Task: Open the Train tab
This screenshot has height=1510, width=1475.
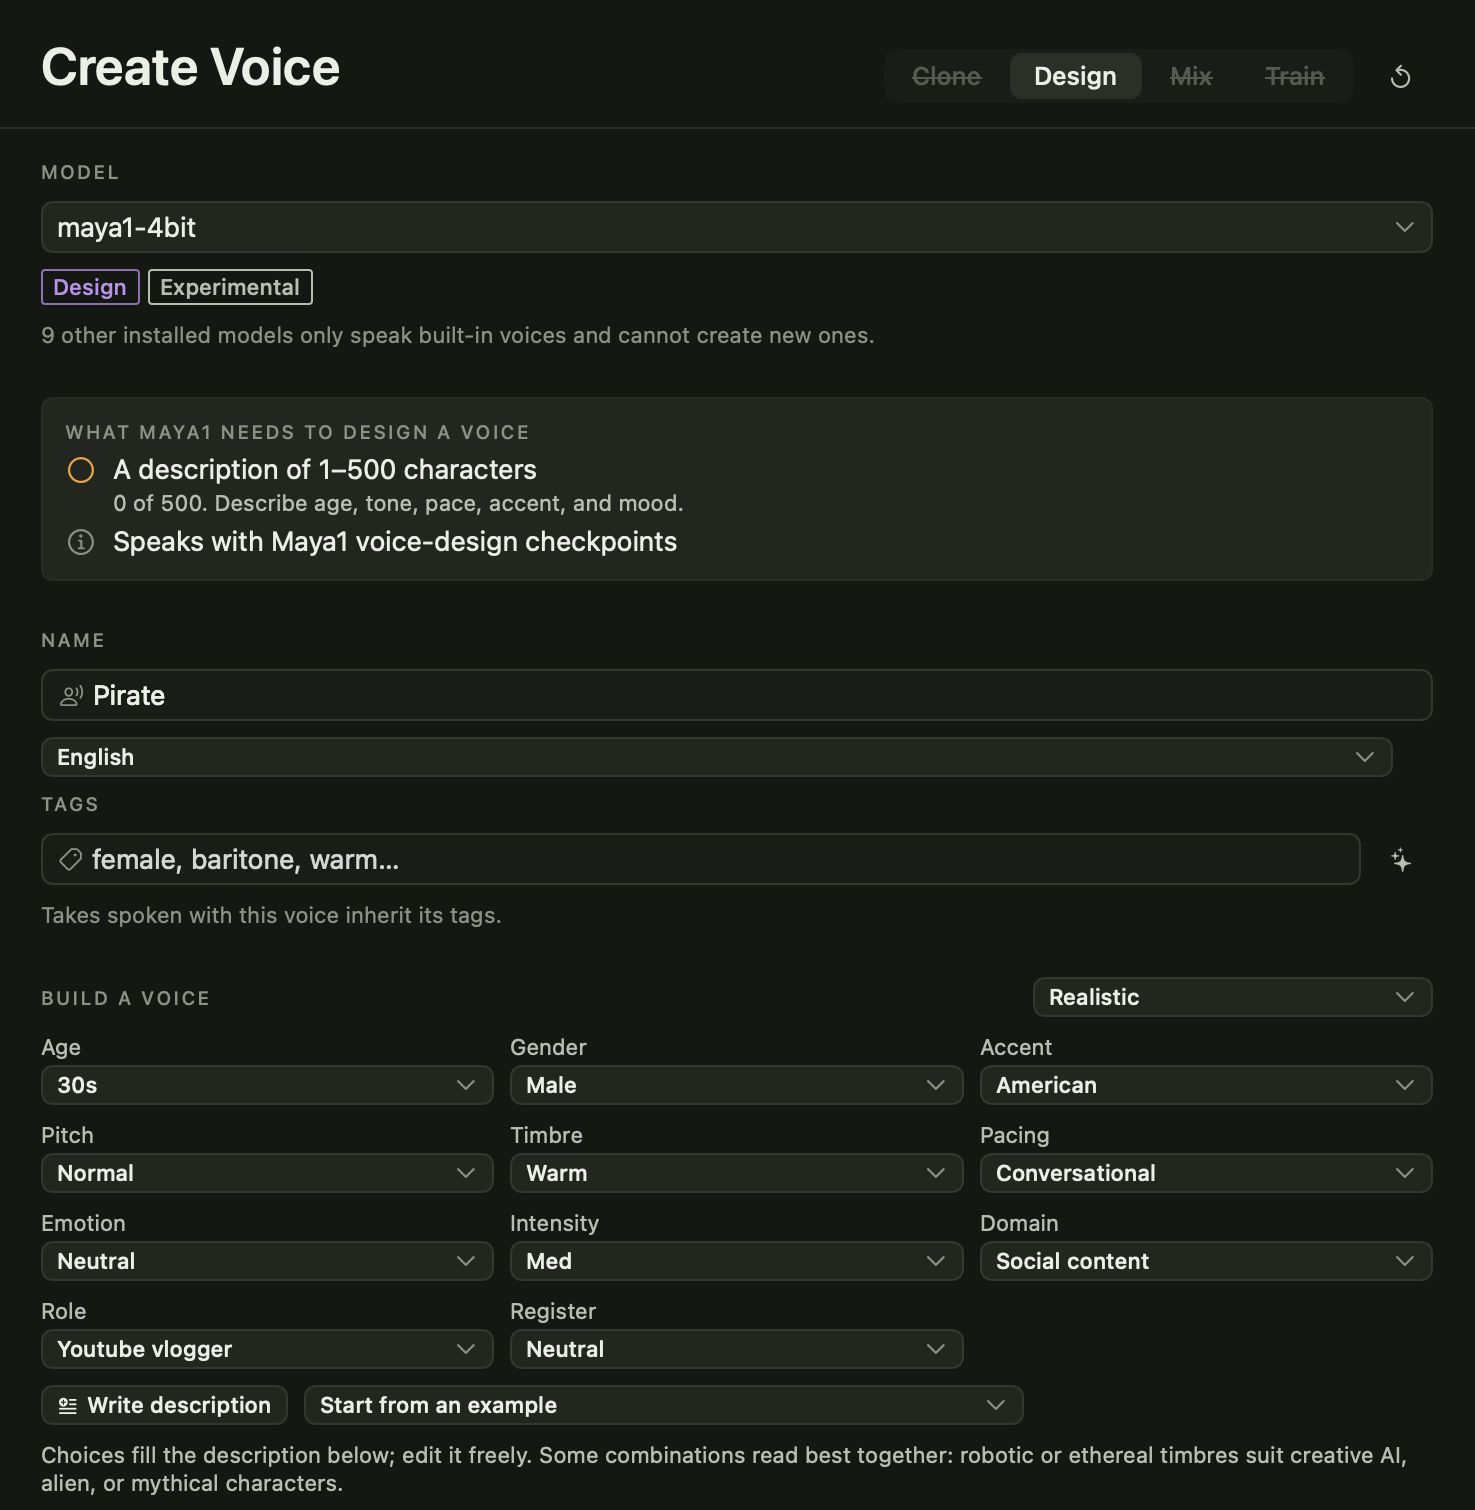Action: pyautogui.click(x=1294, y=77)
